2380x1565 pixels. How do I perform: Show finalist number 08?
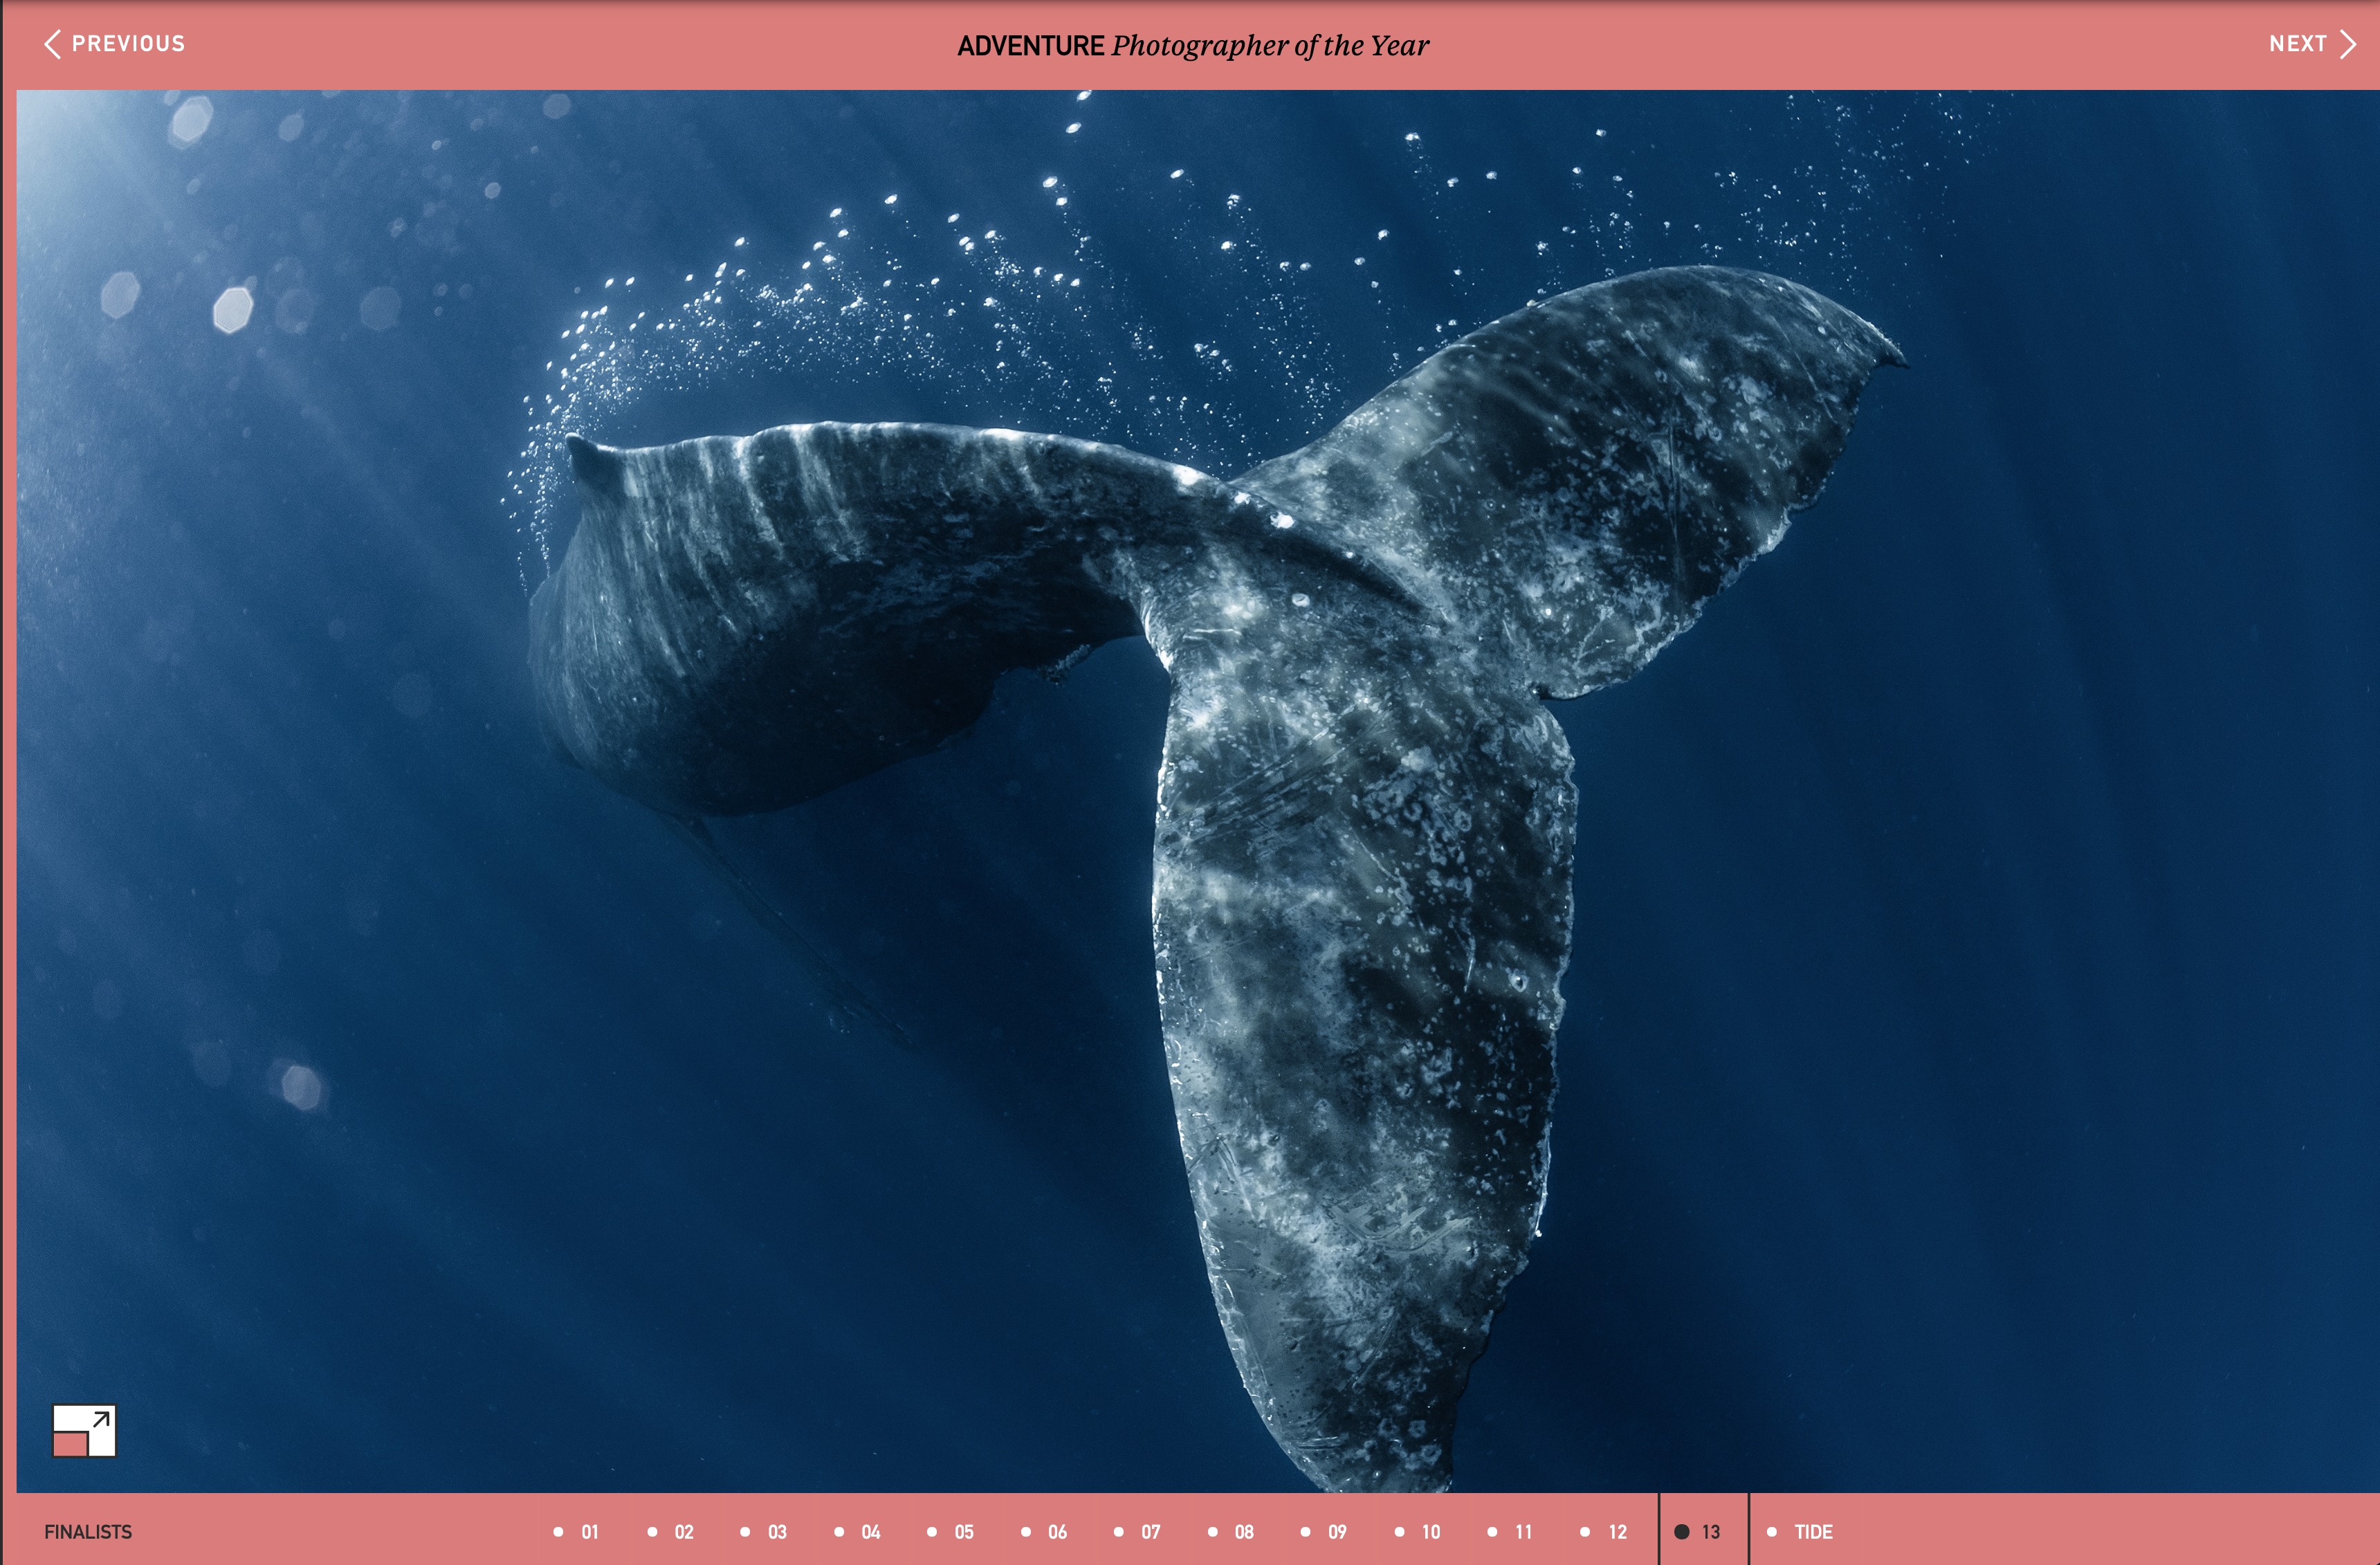tap(1243, 1531)
